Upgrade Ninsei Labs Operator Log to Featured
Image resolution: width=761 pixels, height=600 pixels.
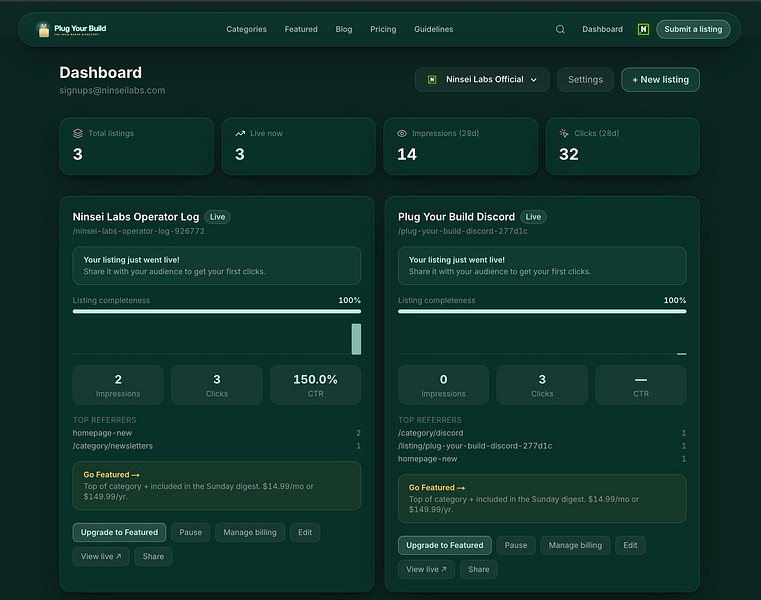[x=119, y=533]
